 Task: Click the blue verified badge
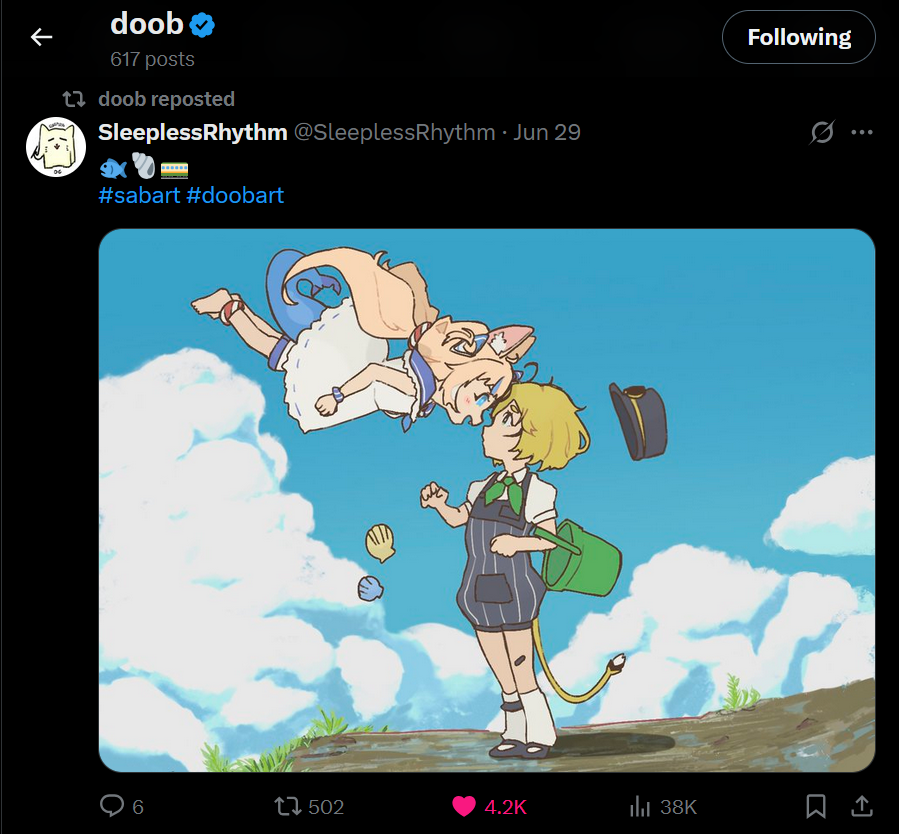(203, 25)
